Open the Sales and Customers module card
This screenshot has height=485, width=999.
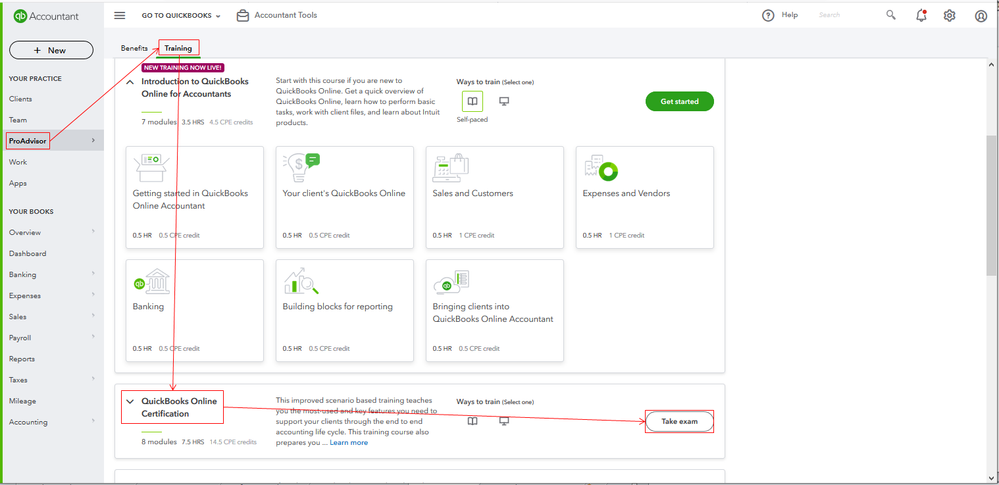(x=494, y=197)
